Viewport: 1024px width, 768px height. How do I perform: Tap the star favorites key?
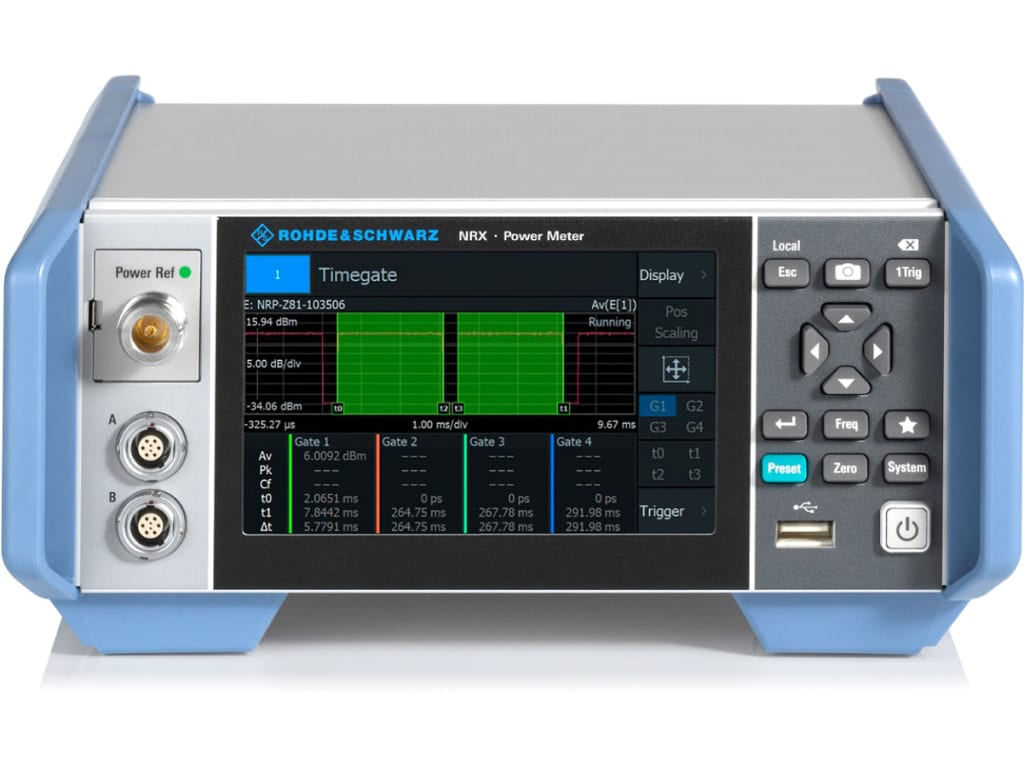click(x=907, y=424)
